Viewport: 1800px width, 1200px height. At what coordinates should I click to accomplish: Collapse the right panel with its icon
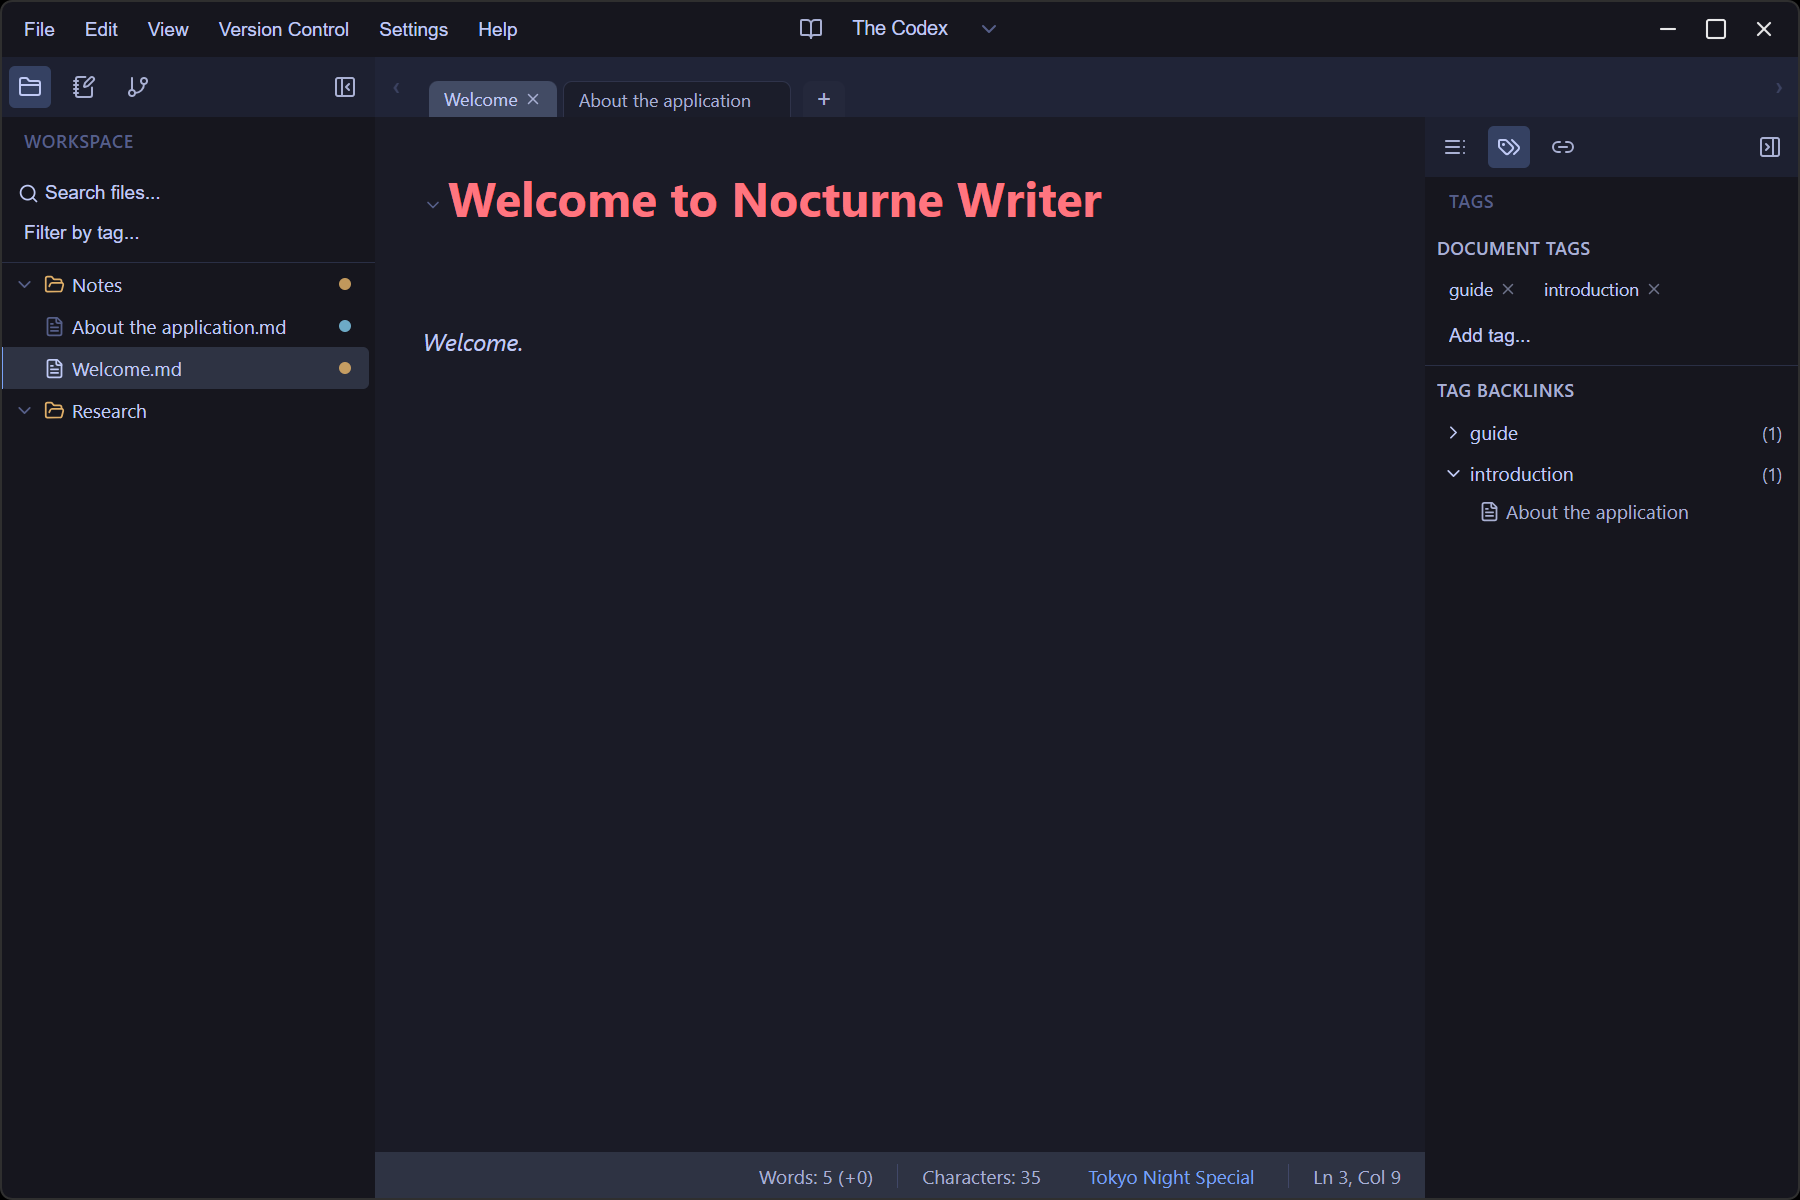[x=1769, y=147]
